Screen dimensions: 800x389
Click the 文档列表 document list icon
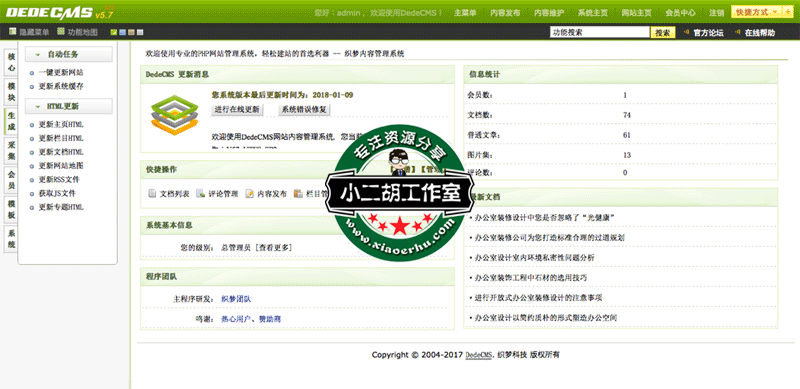(x=152, y=194)
